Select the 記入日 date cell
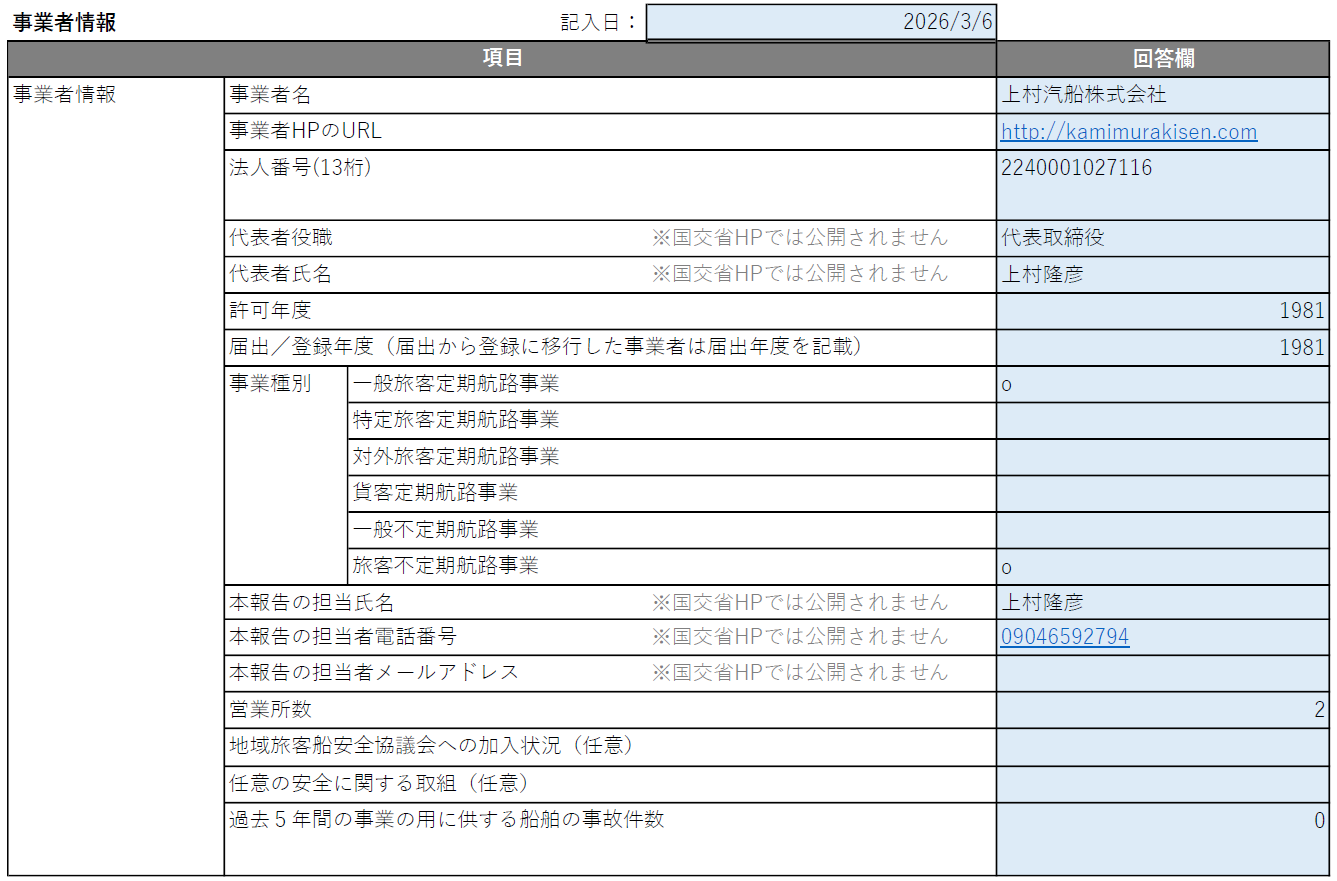This screenshot has width=1337, height=881. (x=820, y=23)
